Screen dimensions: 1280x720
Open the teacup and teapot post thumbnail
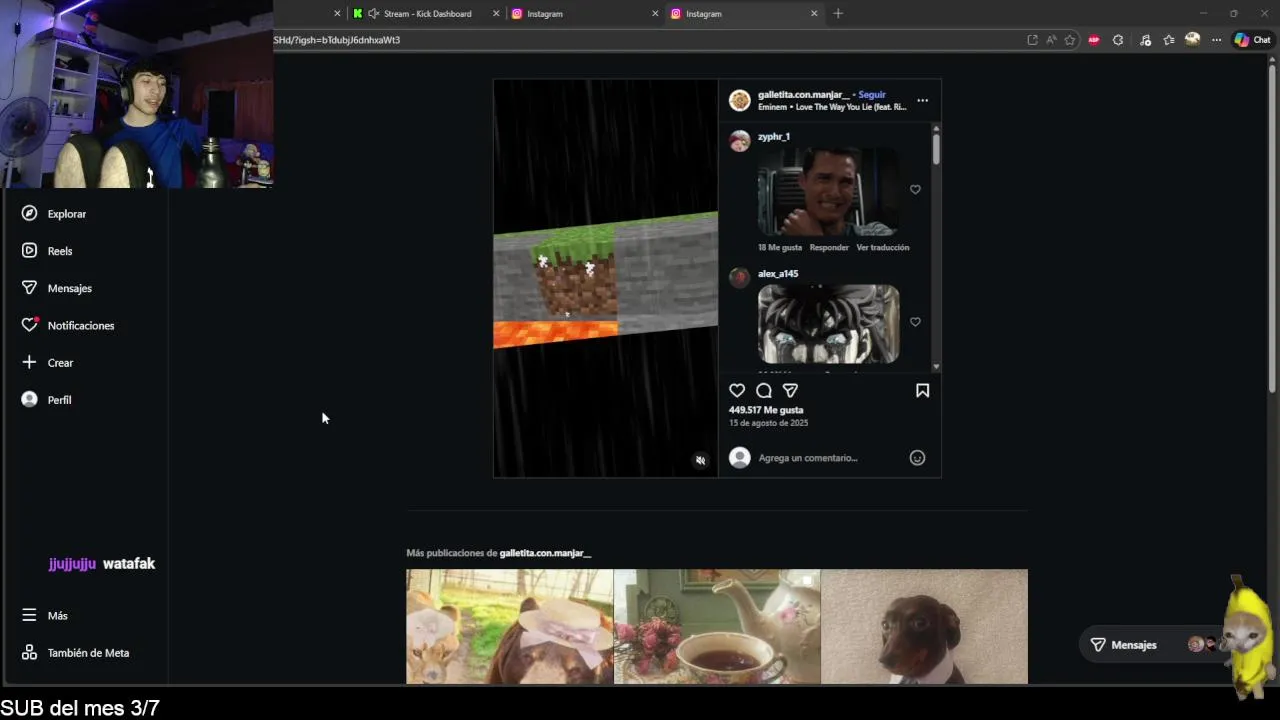click(717, 627)
